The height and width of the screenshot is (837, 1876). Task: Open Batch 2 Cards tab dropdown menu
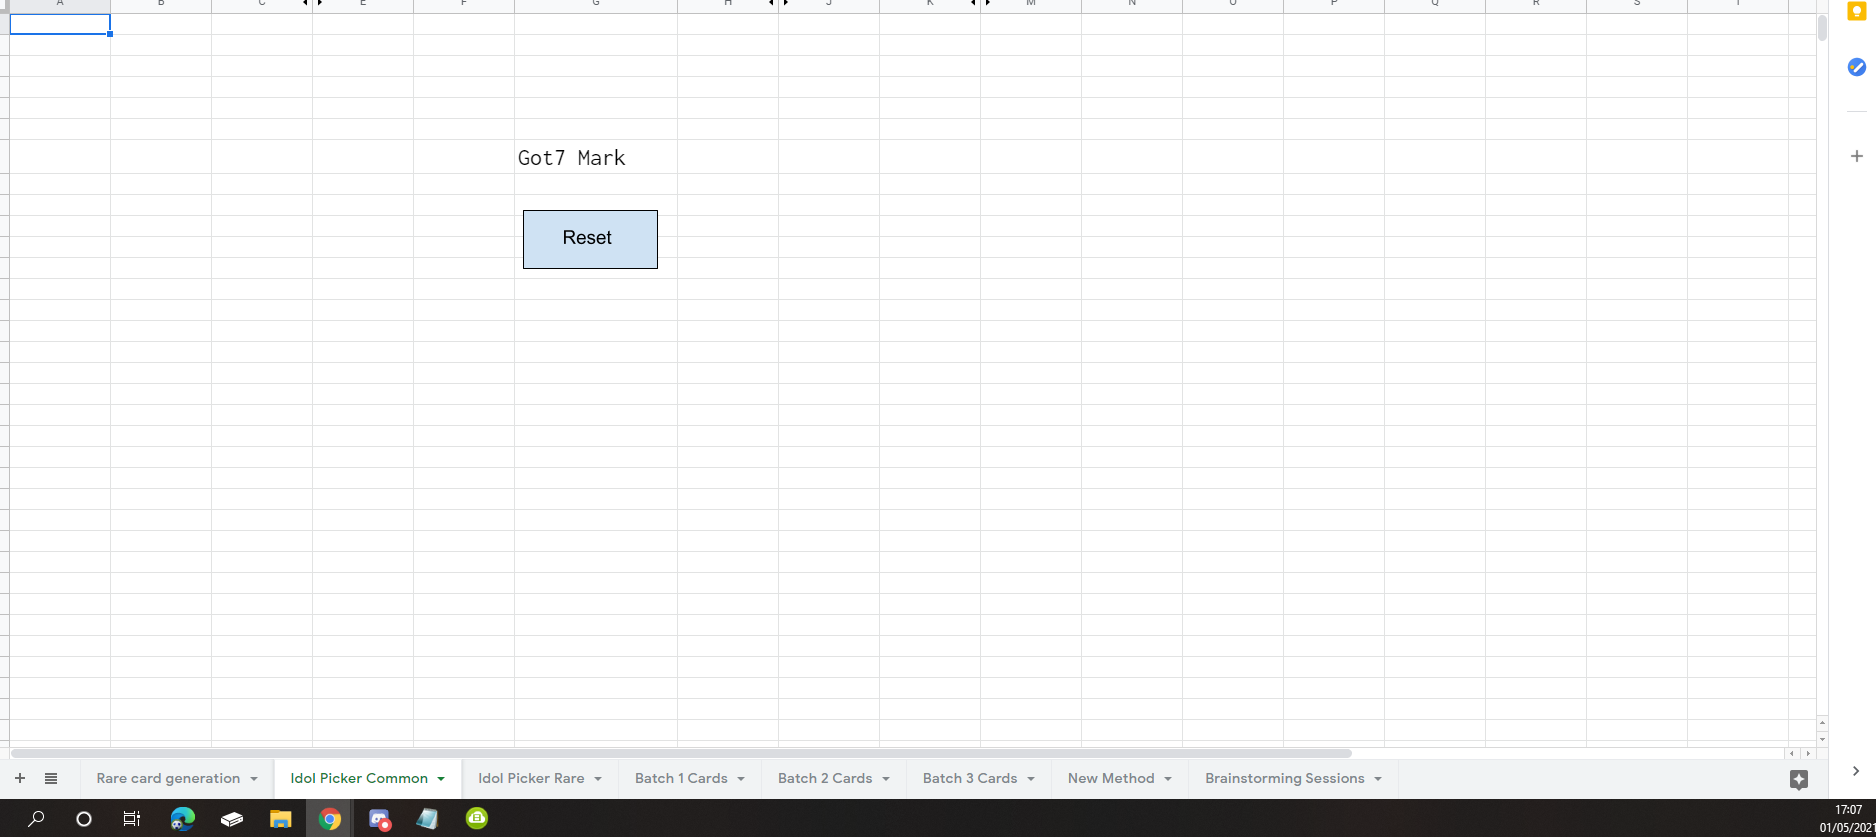point(886,779)
